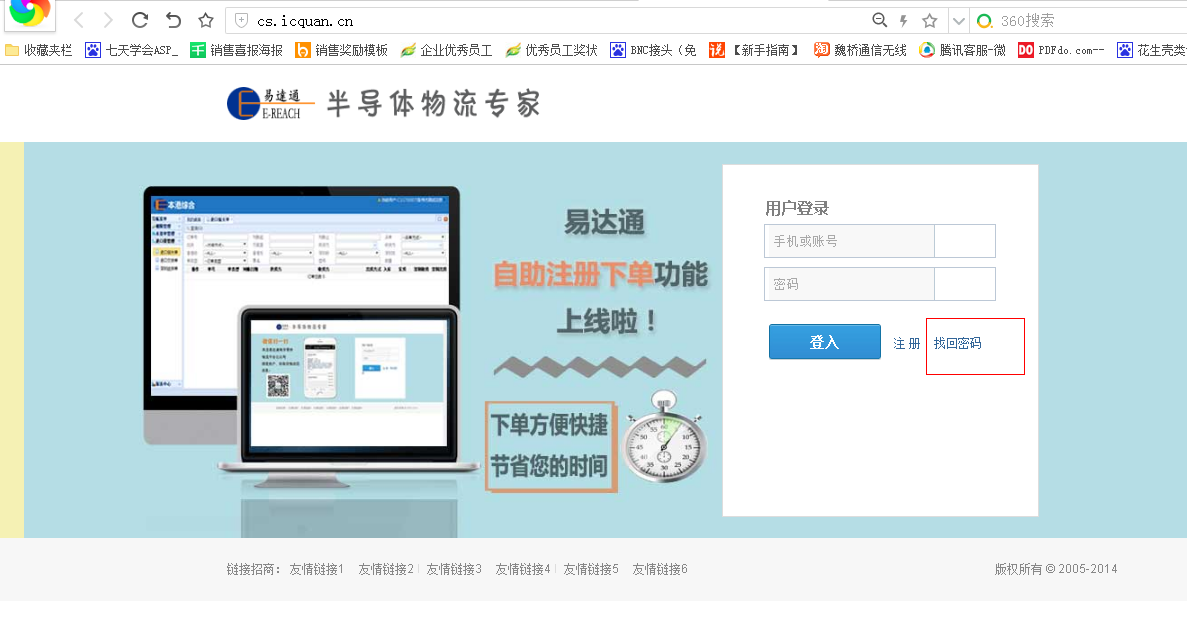The image size is (1187, 637).
Task: Expand the address bar dropdown arrow
Action: pos(958,21)
